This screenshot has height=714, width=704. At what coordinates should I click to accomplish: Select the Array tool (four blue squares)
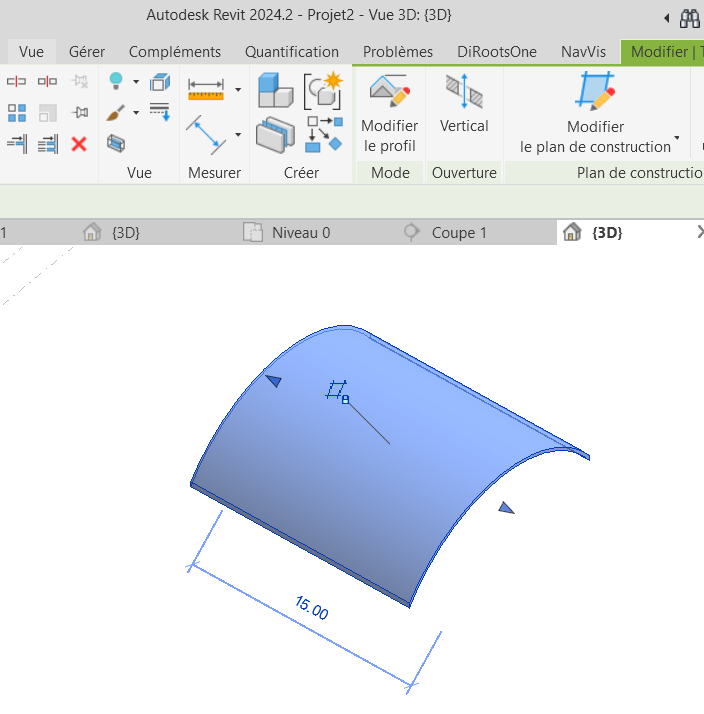17,113
